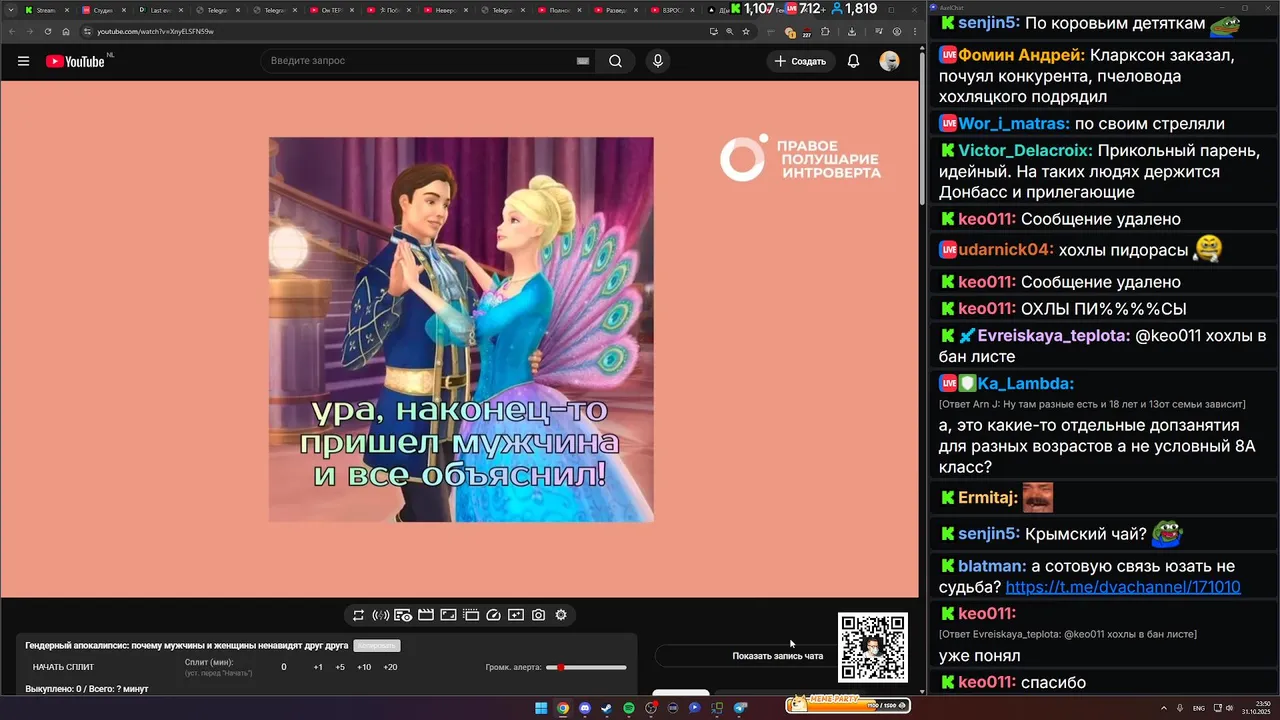Image resolution: width=1280 pixels, height=720 pixels.
Task: Open Discord from the taskbar
Action: click(x=585, y=708)
